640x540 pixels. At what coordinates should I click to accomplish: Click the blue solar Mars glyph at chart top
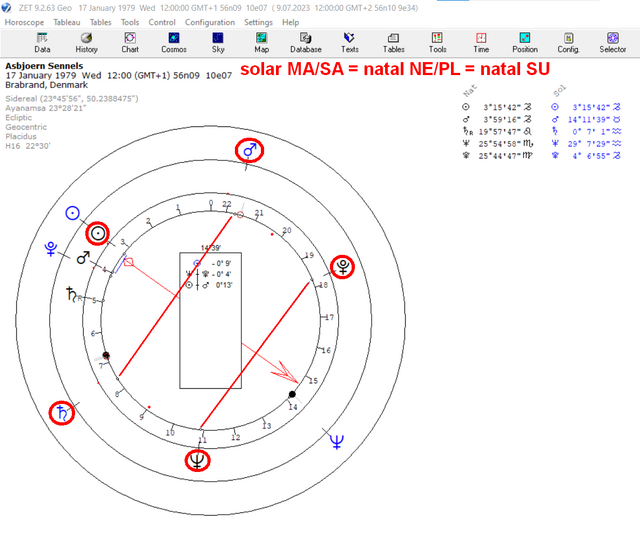click(x=249, y=151)
